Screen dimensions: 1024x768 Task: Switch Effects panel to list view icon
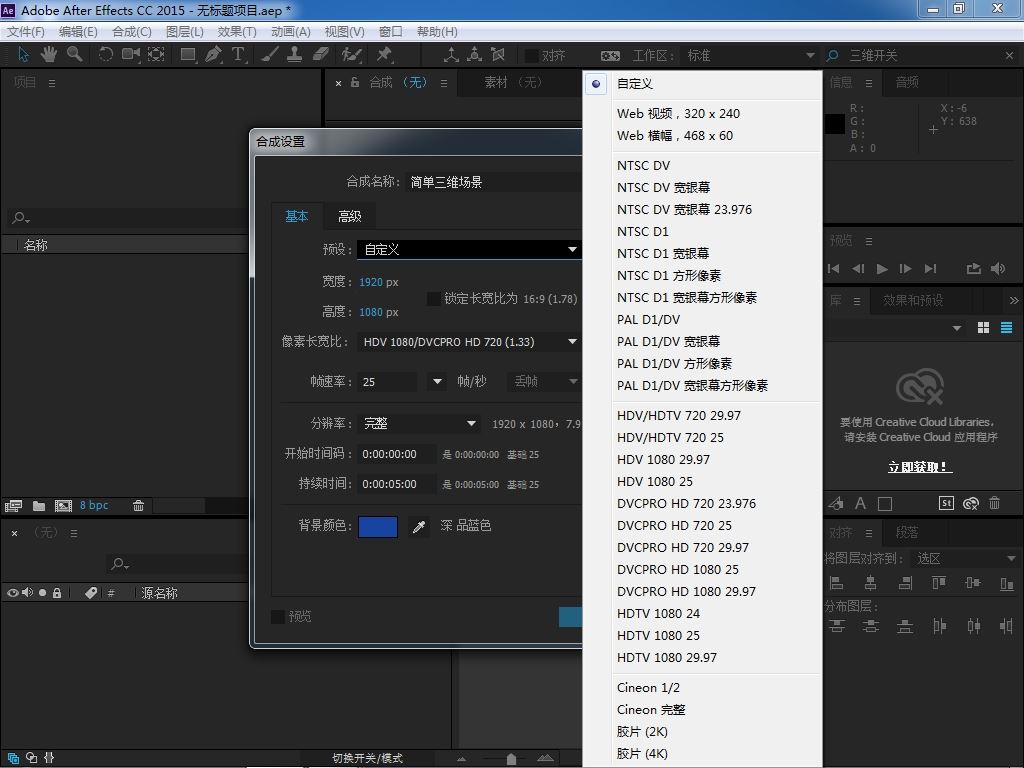coord(1006,328)
